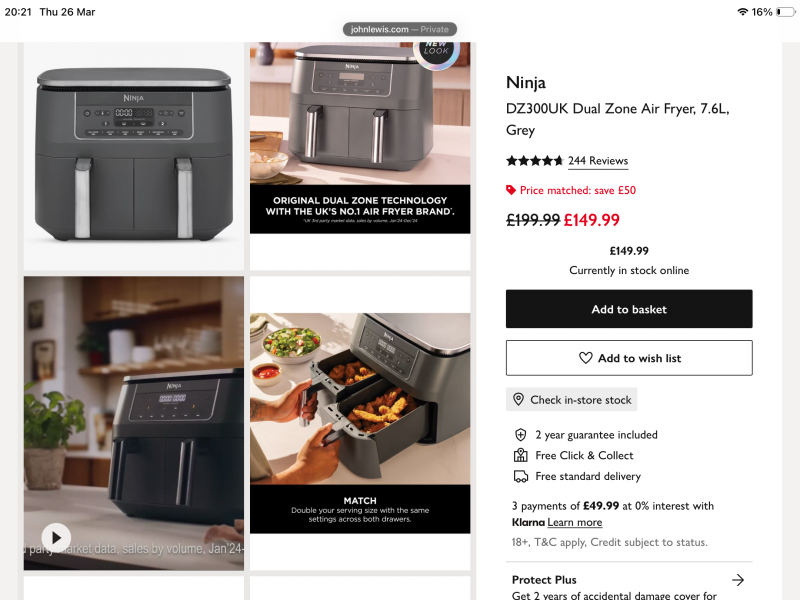This screenshot has height=600, width=800.
Task: Click the Protect Plus arrow icon
Action: point(738,580)
